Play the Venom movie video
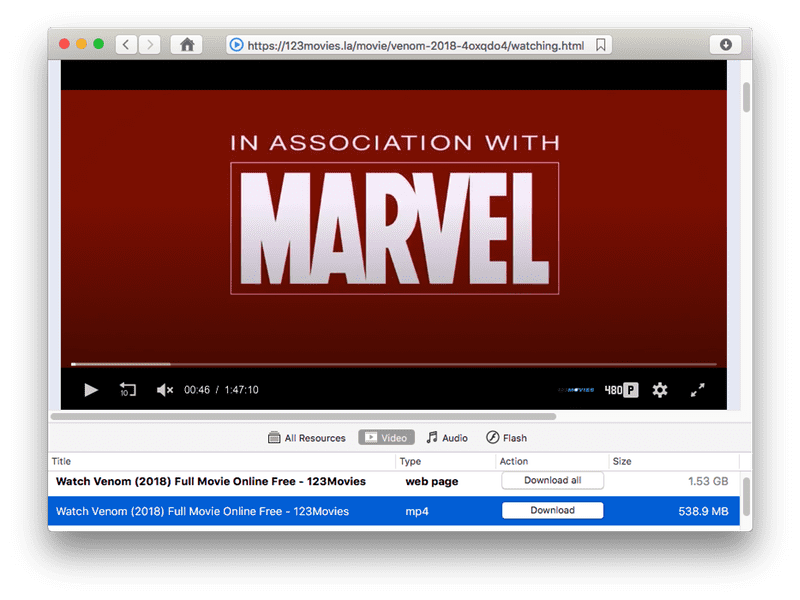The image size is (800, 600). click(x=90, y=390)
